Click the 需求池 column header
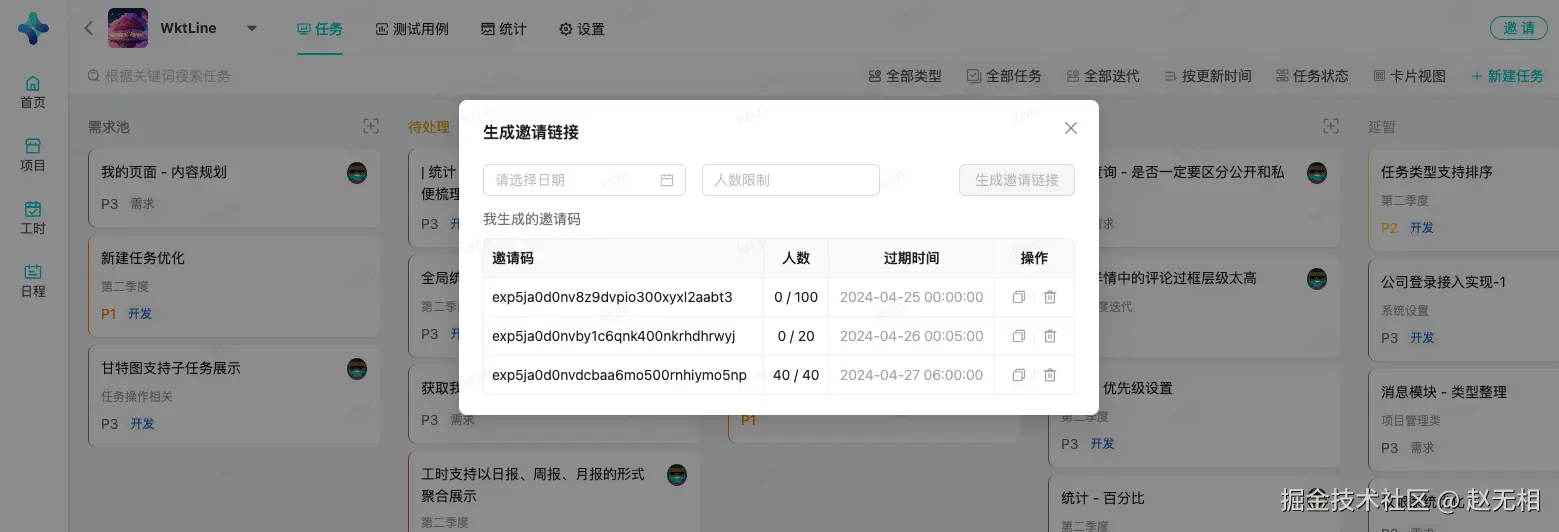 click(109, 127)
